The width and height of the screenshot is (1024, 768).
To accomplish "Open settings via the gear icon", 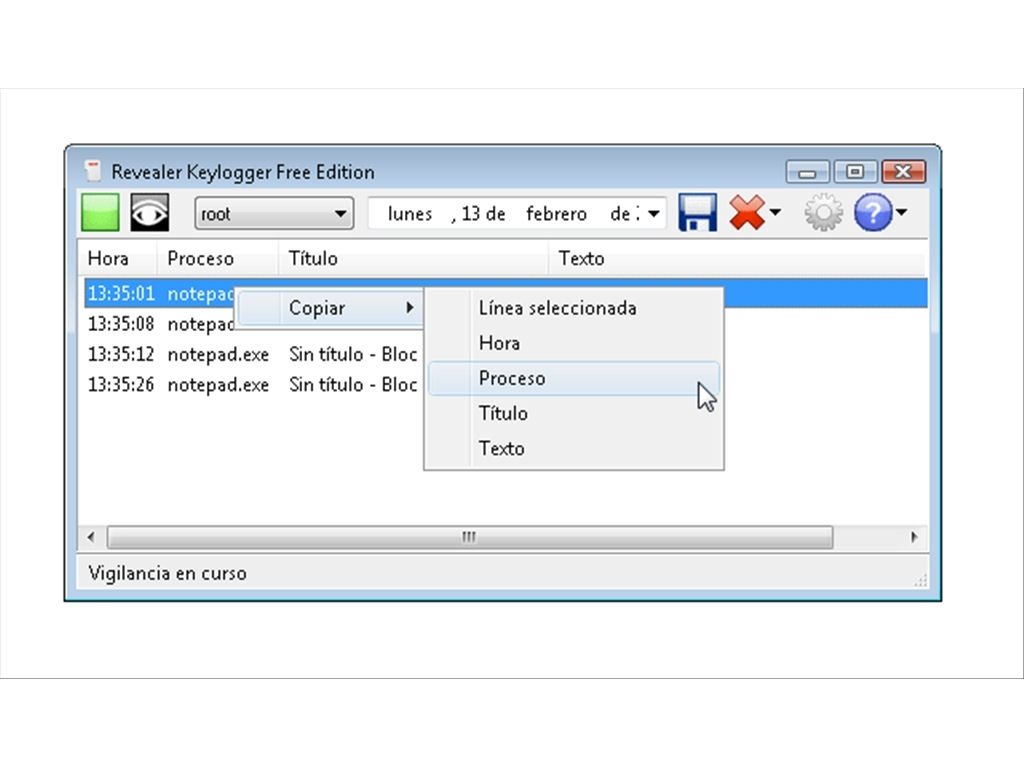I will coord(823,212).
